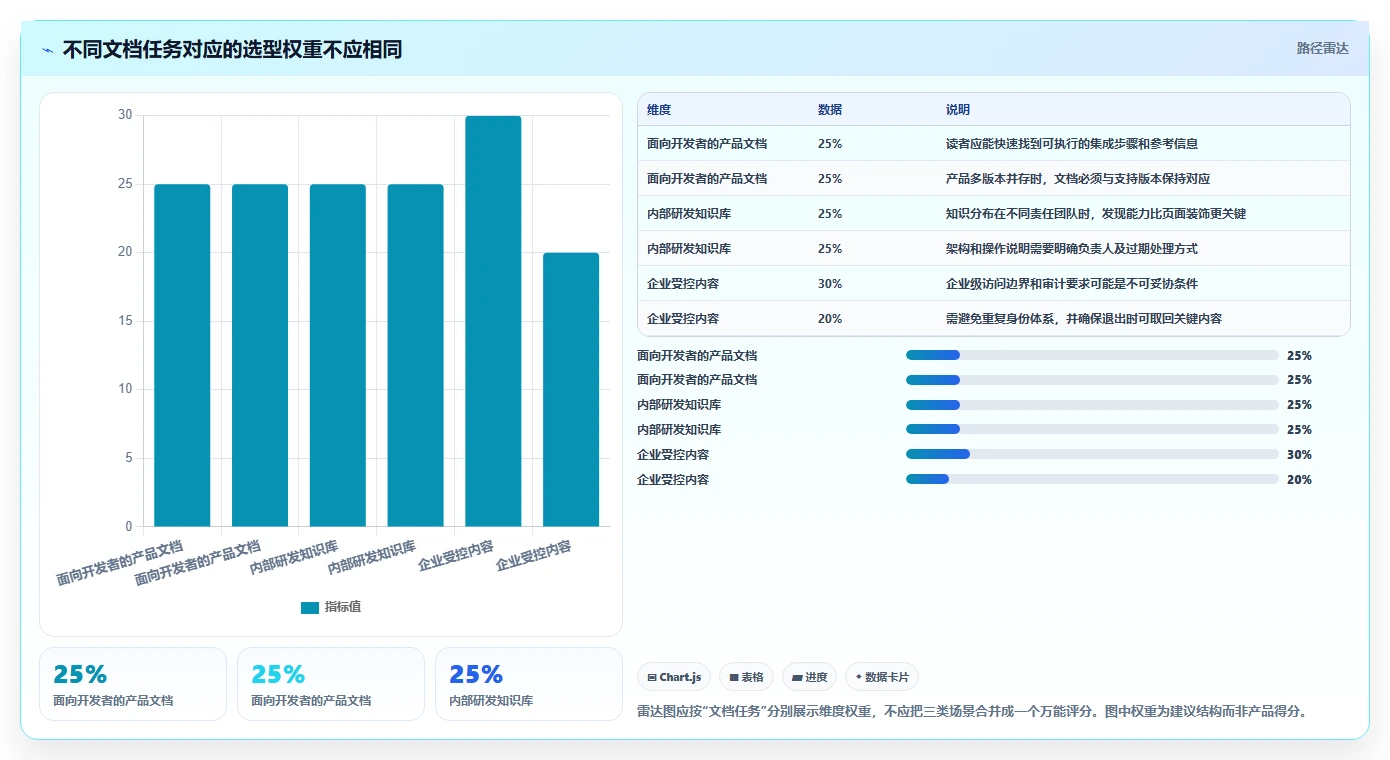Screen dimensions: 1390x760
Task: Click the tallest chart bar reaching 30
Action: [x=493, y=321]
